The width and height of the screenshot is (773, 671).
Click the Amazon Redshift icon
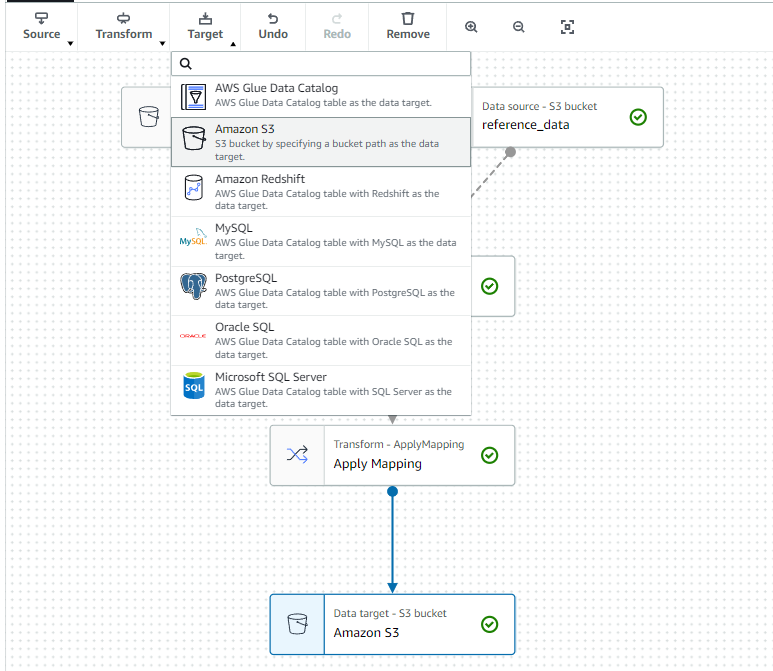[194, 187]
